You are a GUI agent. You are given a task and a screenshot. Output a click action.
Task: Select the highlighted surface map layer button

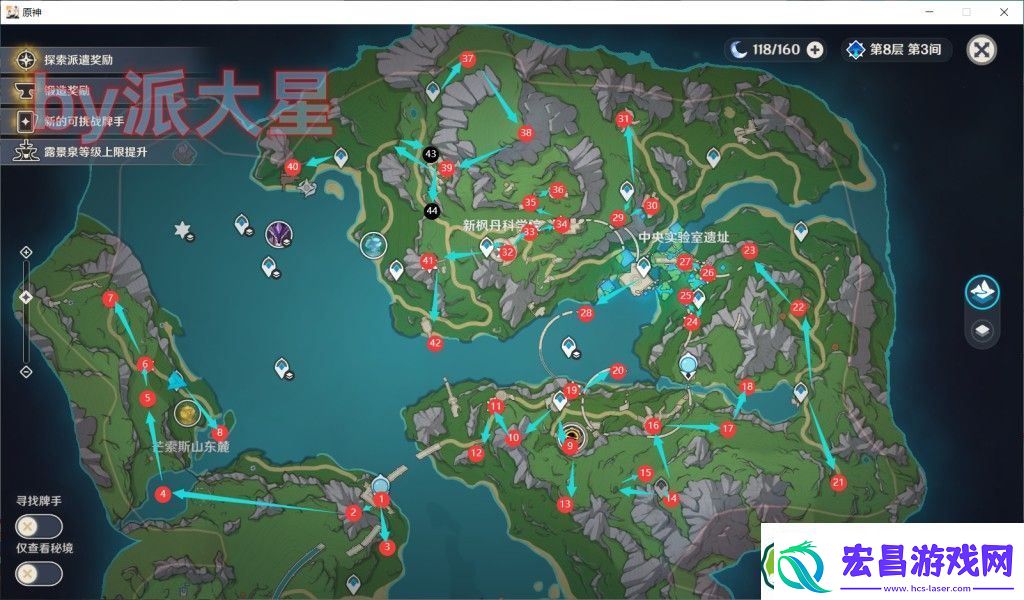982,291
